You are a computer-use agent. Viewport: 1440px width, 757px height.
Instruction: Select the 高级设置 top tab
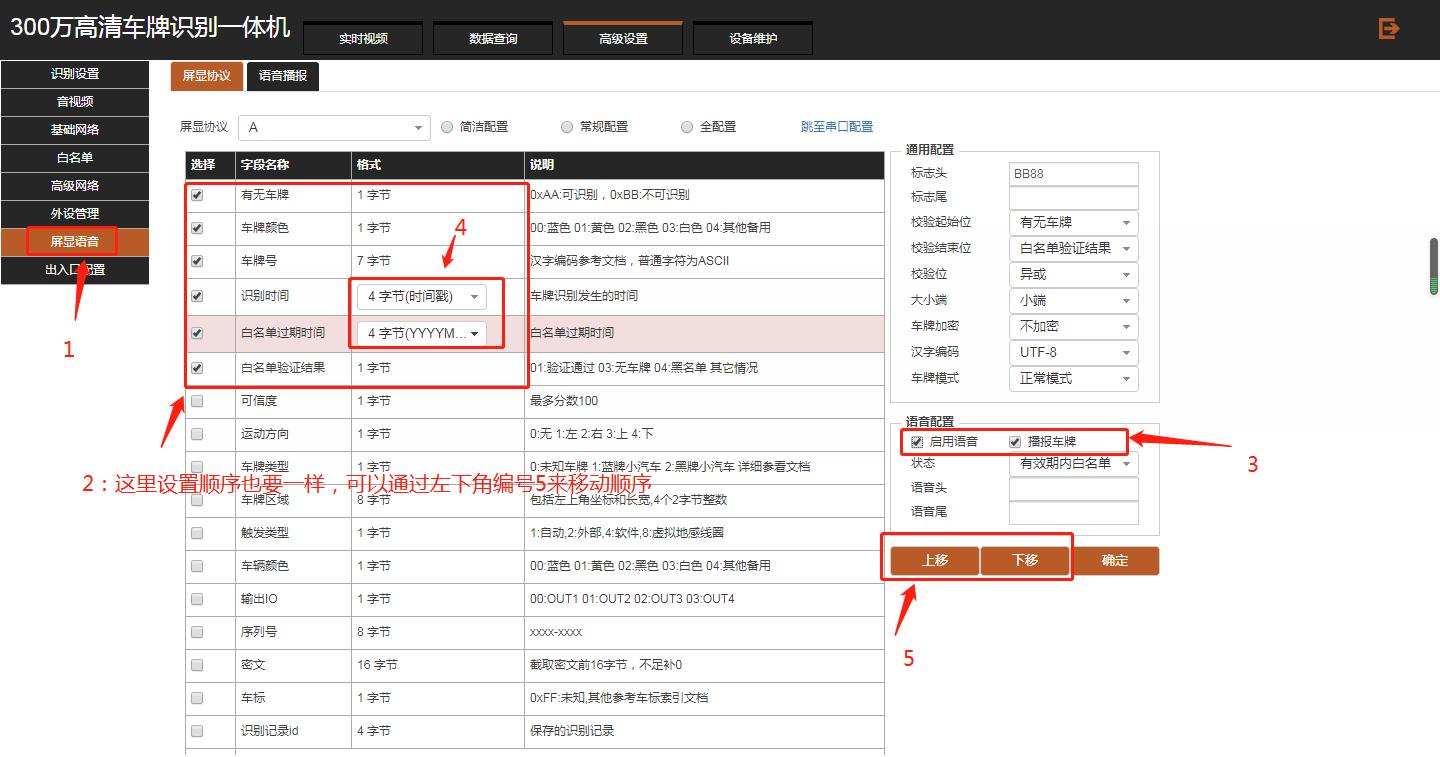pos(623,39)
